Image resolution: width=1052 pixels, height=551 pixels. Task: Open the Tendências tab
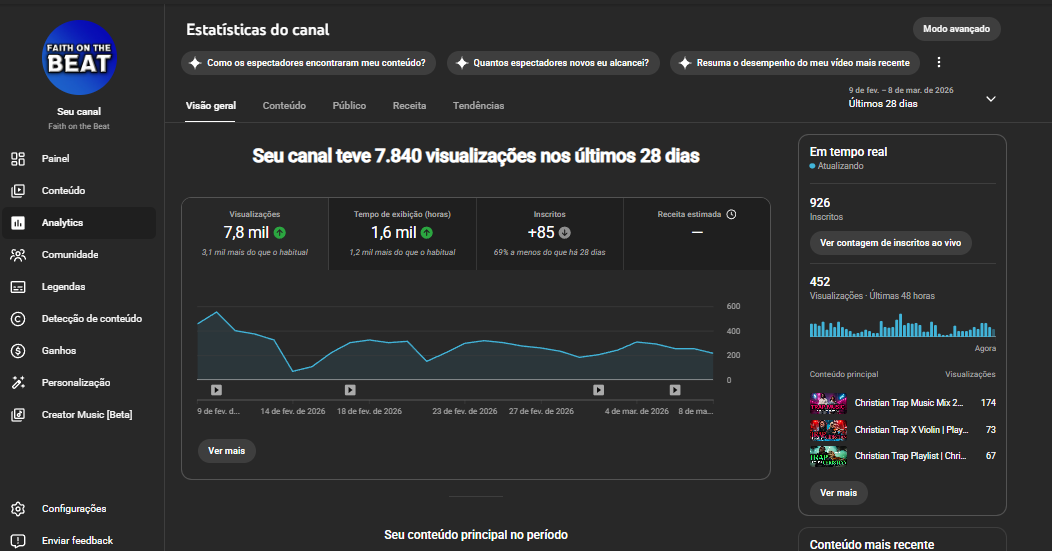[x=478, y=105]
